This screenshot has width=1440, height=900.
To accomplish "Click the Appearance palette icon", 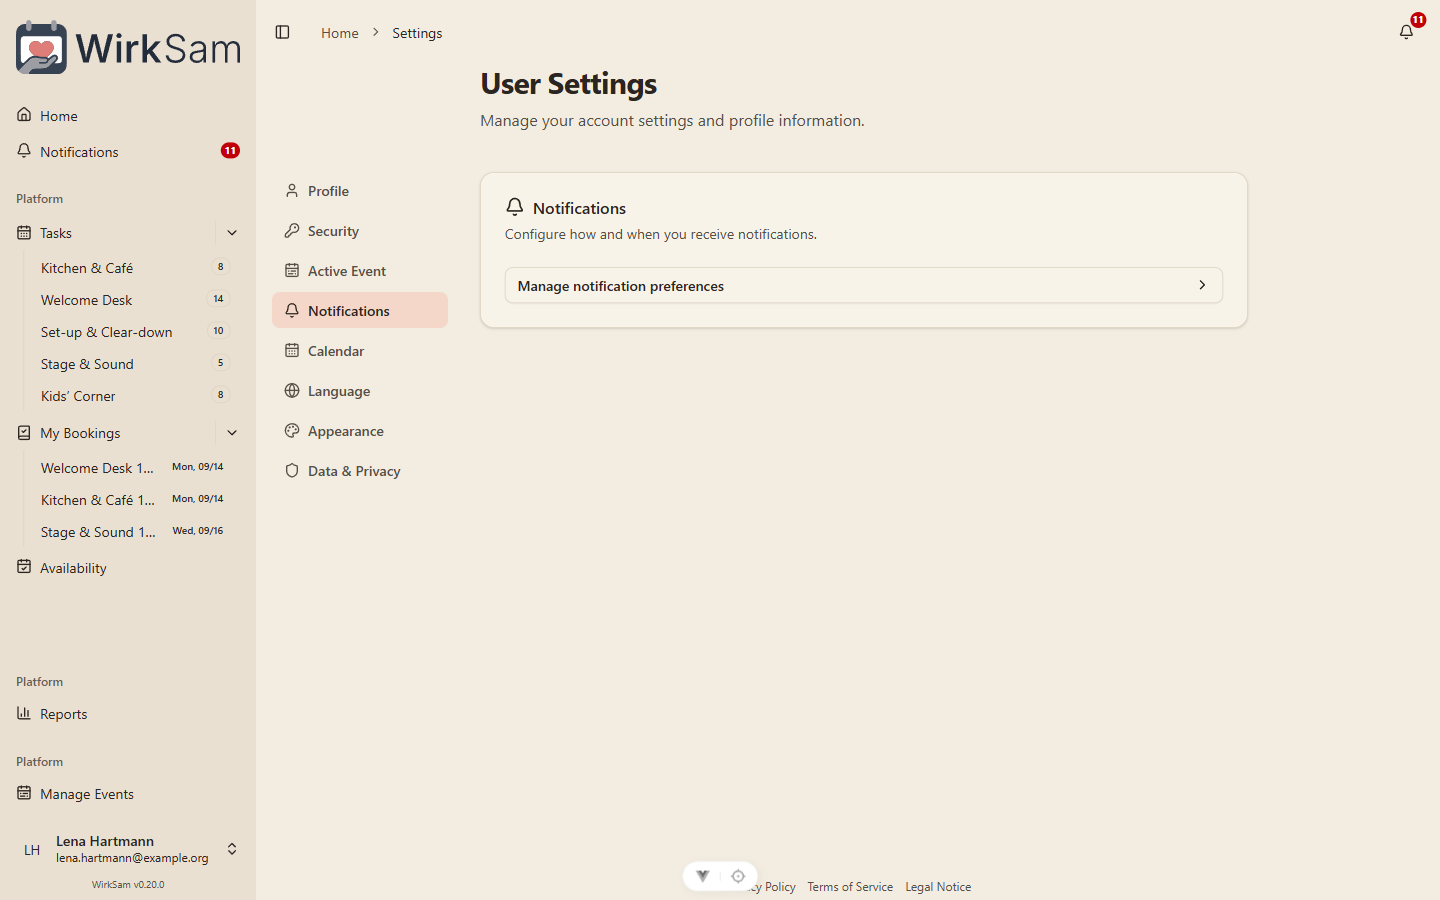I will 292,430.
